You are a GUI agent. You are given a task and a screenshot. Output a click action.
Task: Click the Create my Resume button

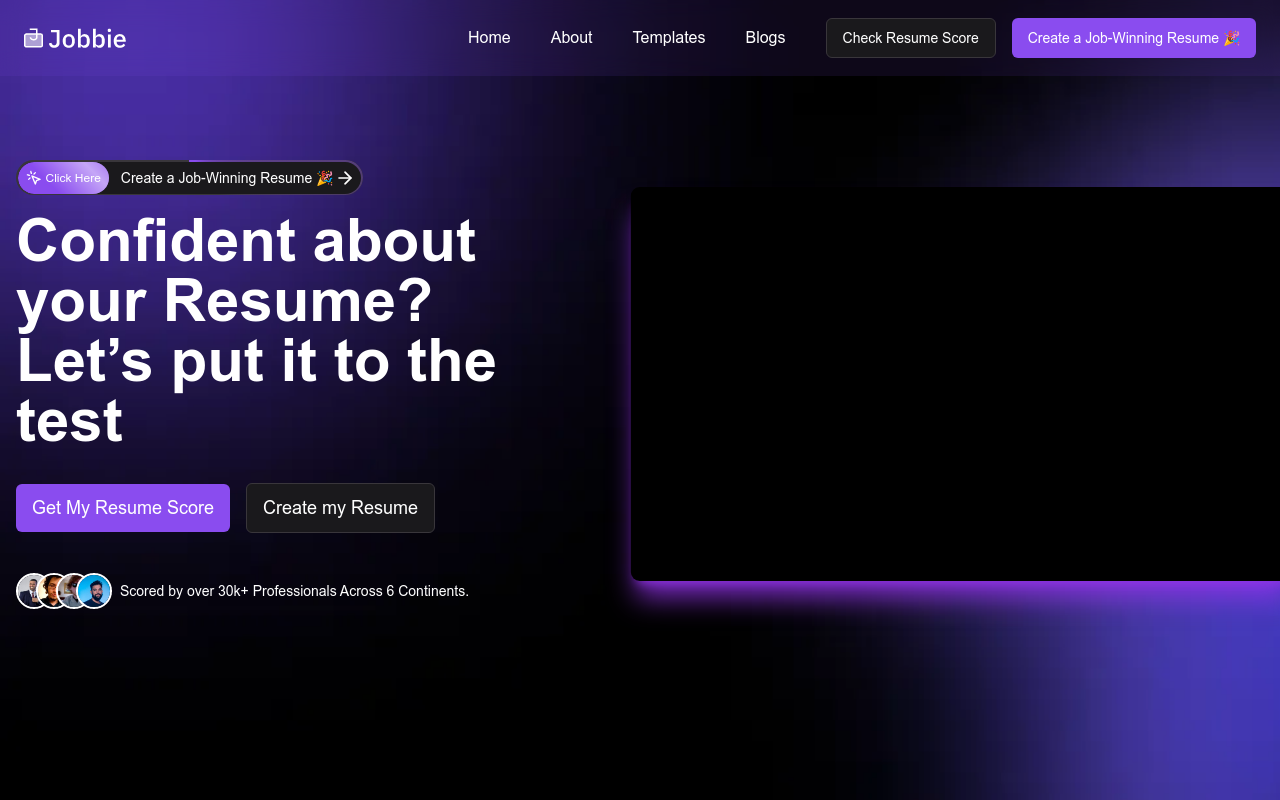click(x=340, y=508)
